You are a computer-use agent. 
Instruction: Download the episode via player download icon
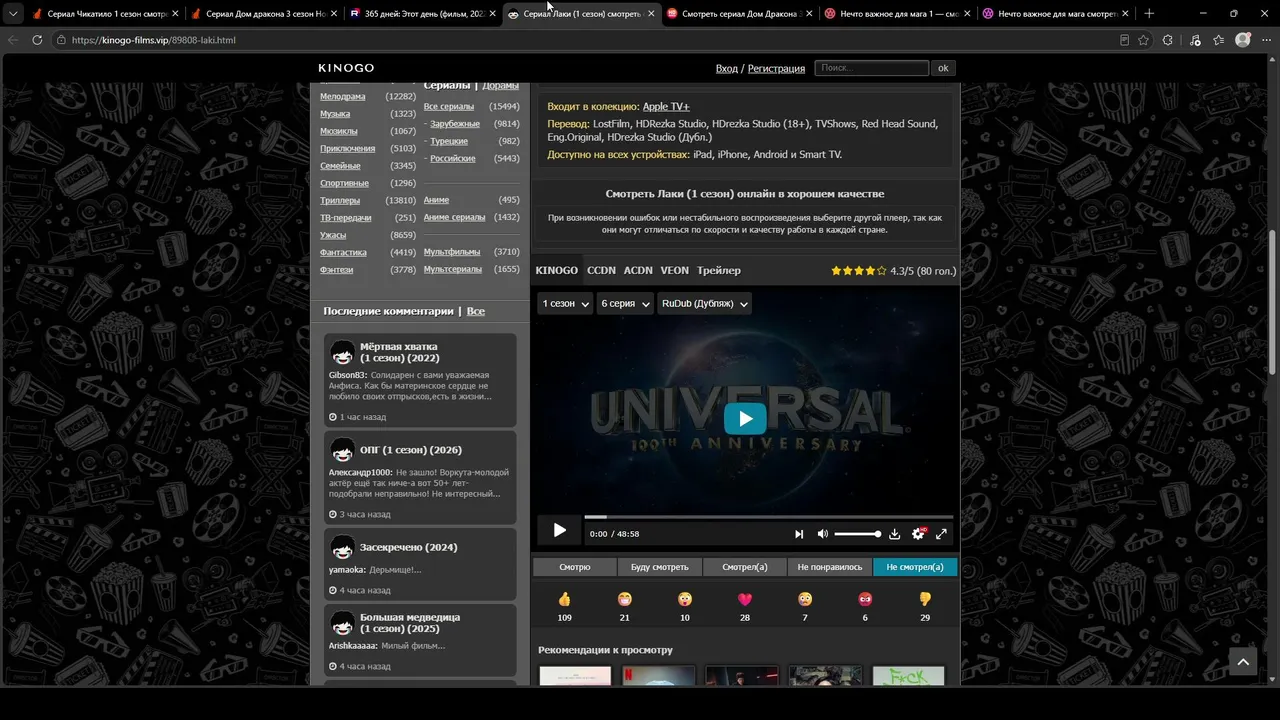[x=894, y=534]
